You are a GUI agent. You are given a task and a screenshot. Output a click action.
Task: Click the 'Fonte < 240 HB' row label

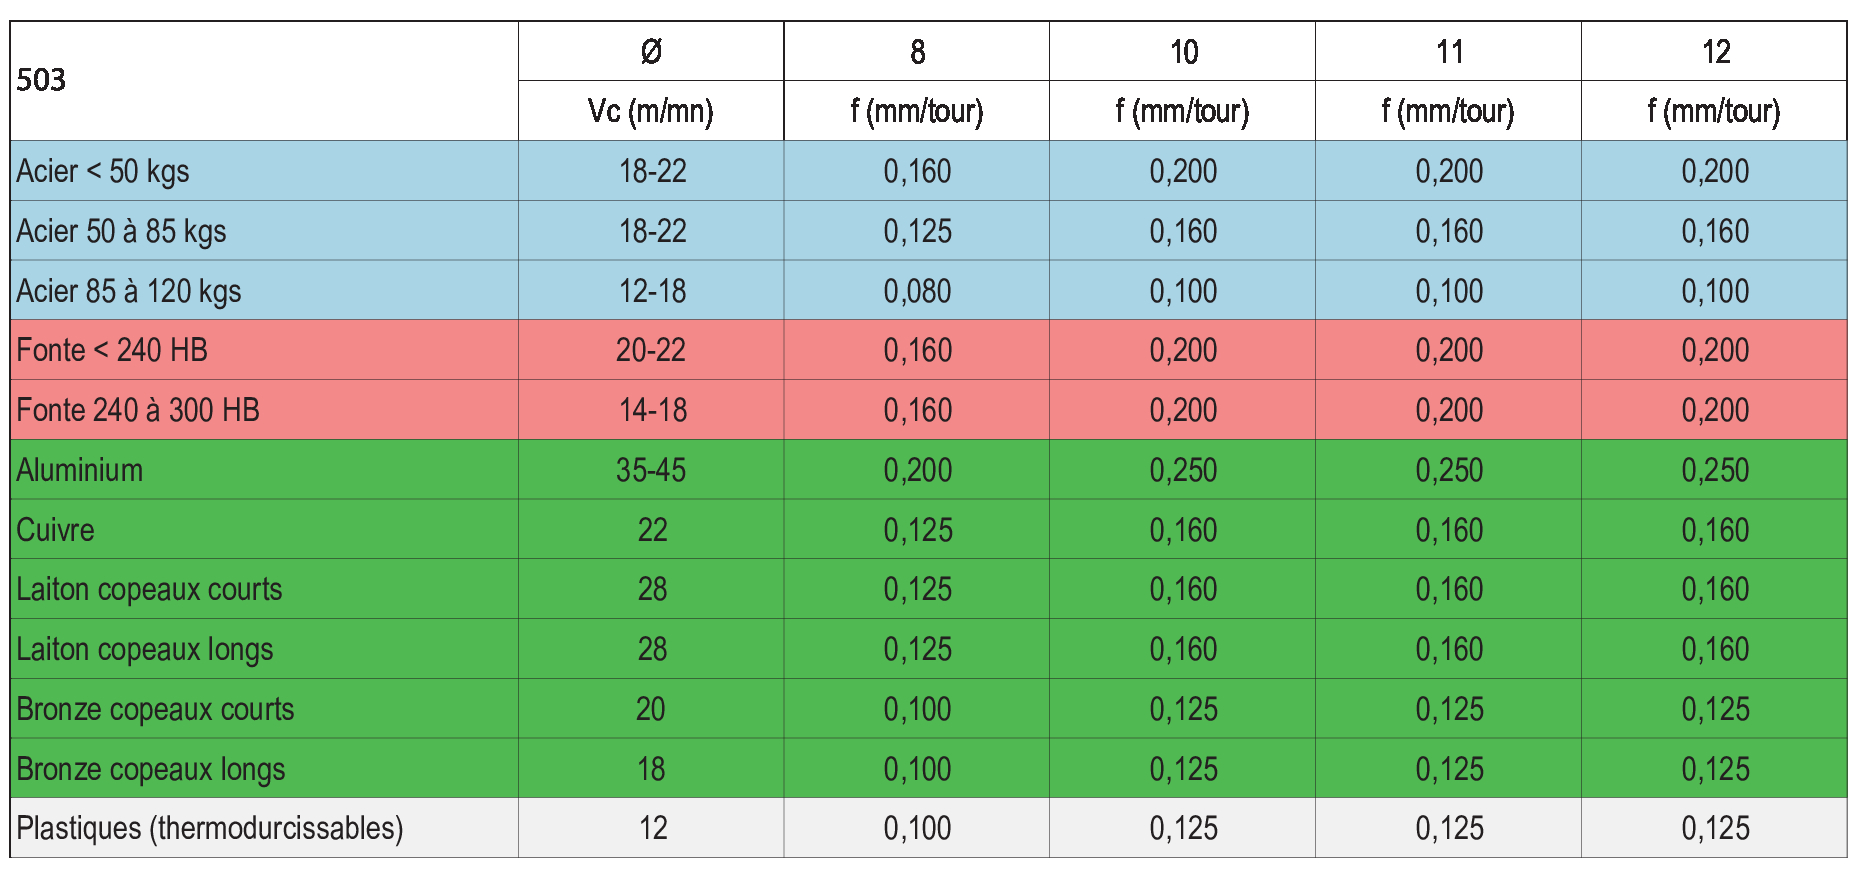[x=112, y=350]
